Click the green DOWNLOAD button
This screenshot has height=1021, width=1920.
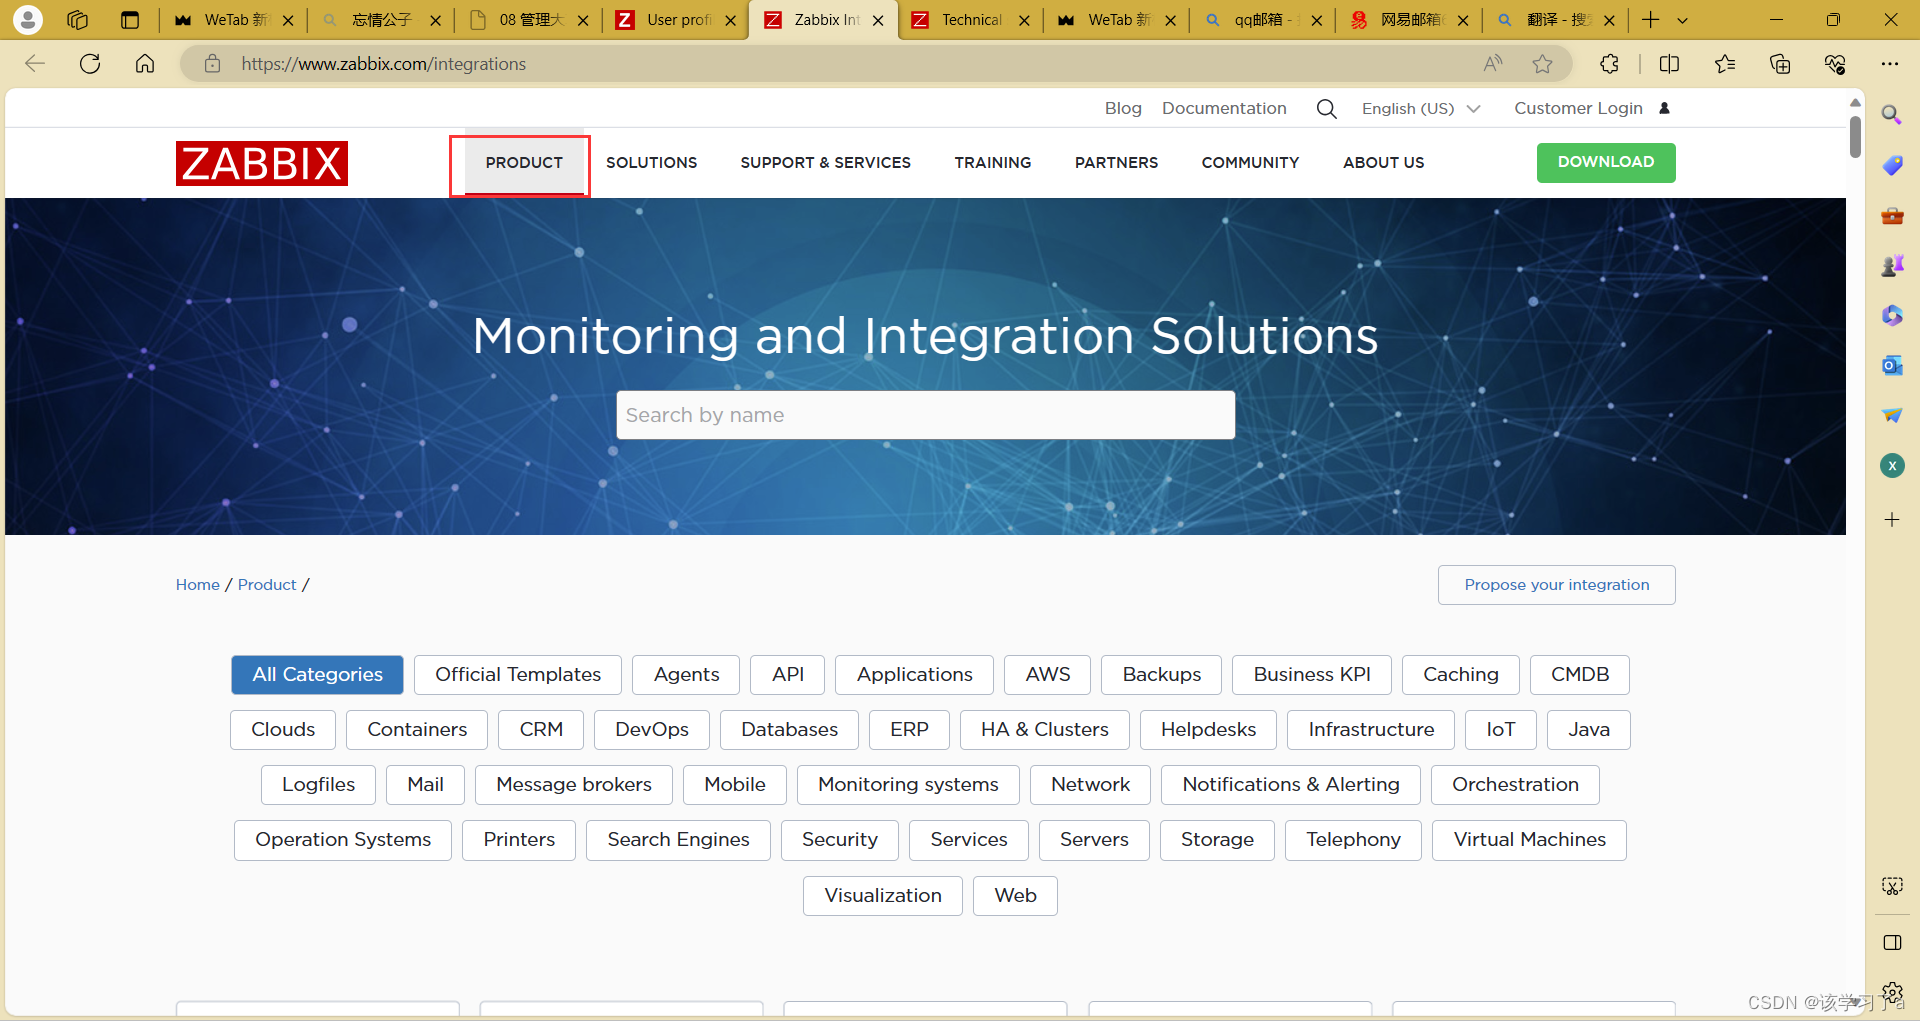(1605, 162)
